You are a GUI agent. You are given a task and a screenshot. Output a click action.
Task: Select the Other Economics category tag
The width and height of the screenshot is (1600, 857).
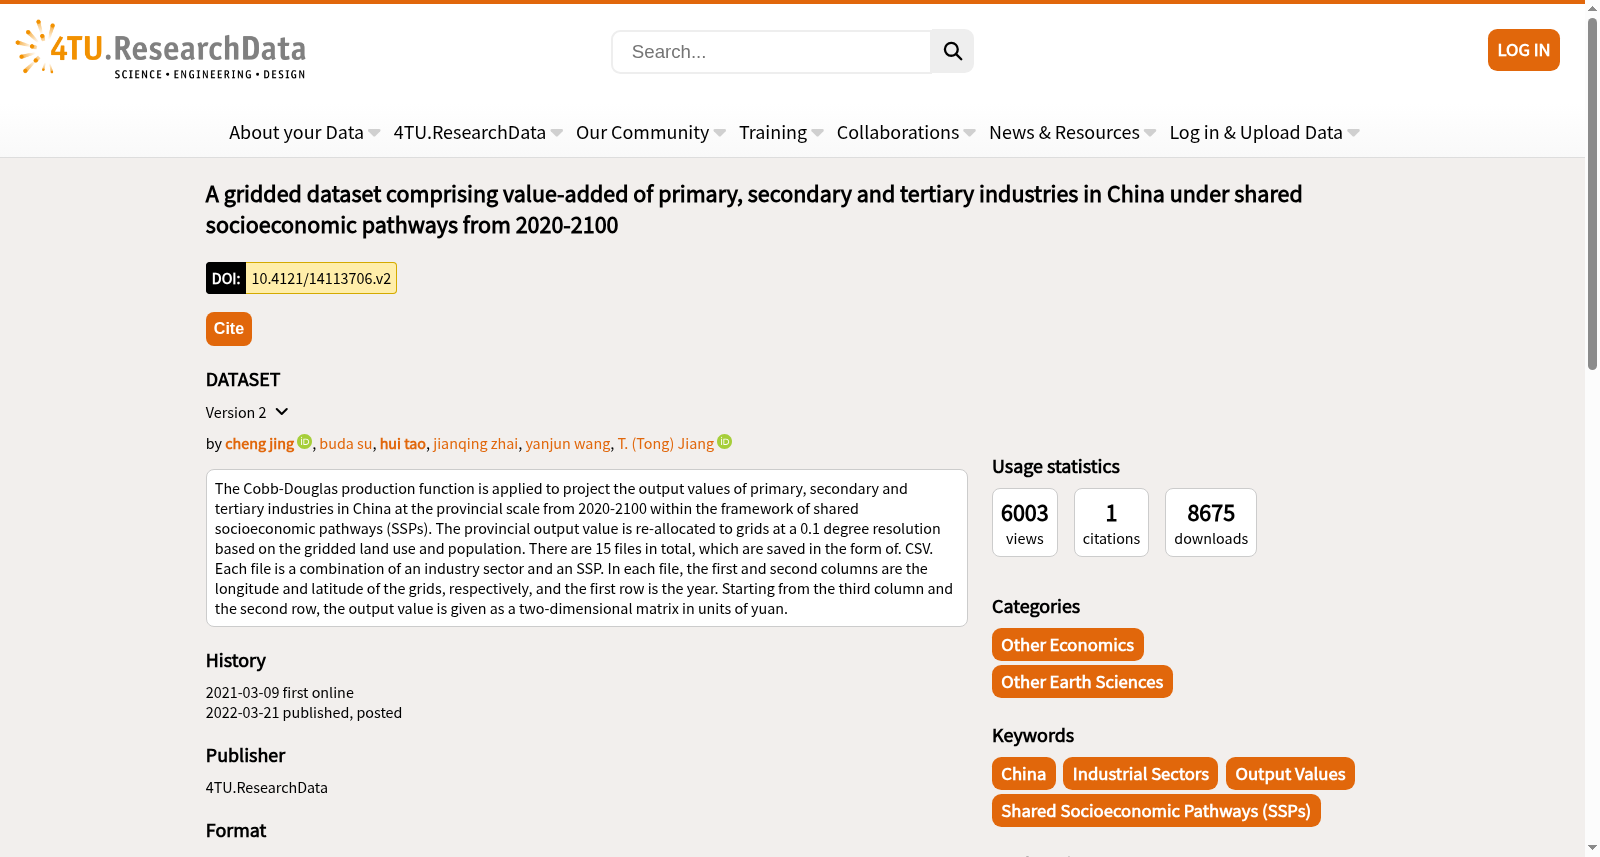coord(1067,645)
